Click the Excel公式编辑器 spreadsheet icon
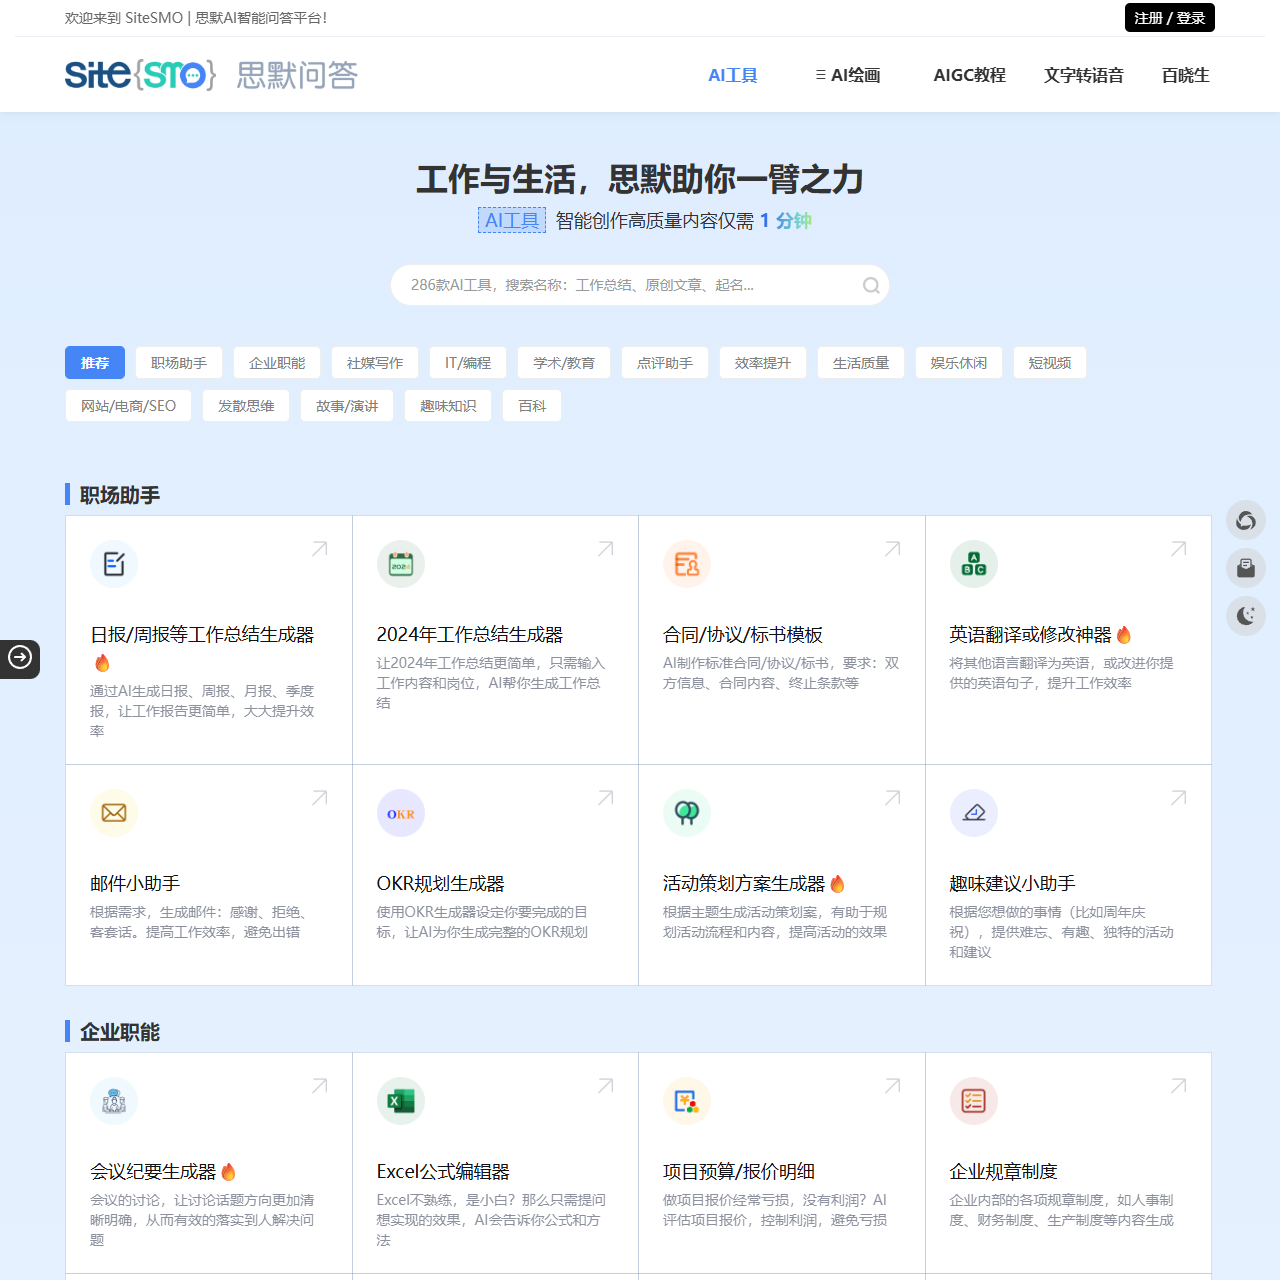Viewport: 1280px width, 1280px height. [400, 1101]
